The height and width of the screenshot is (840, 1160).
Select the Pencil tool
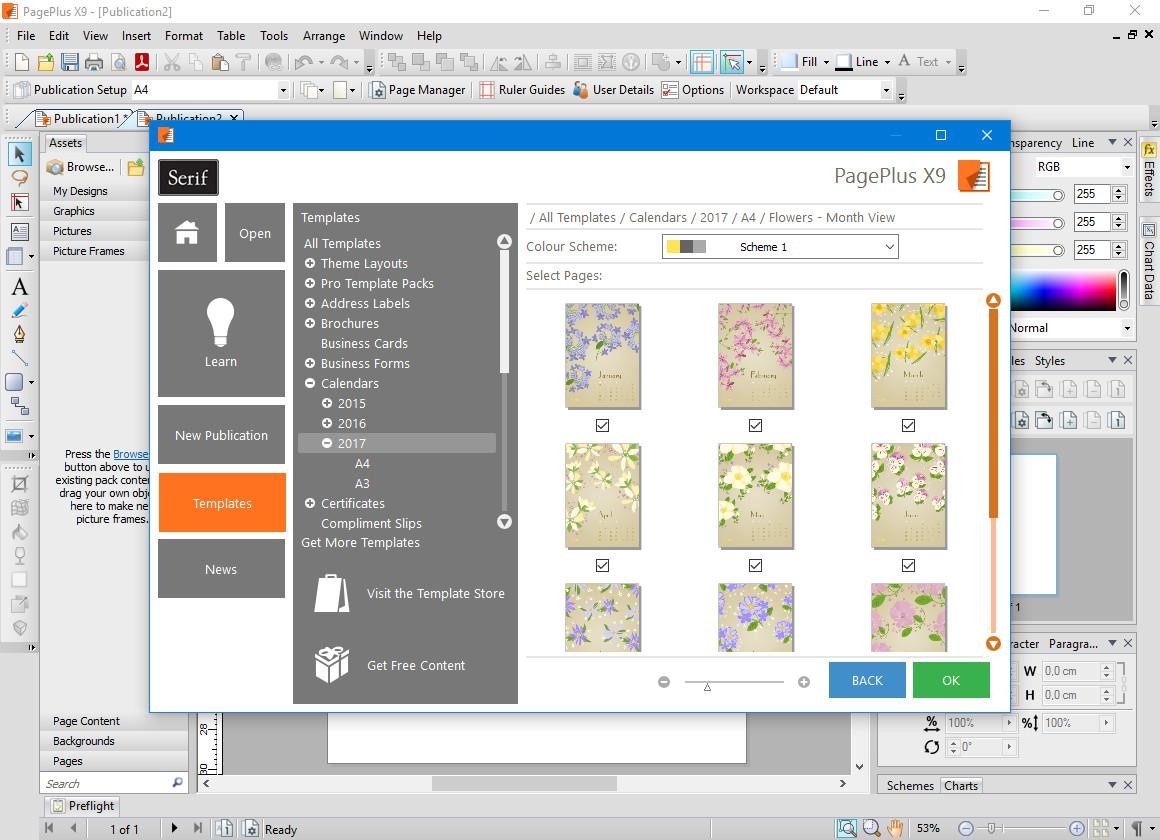pos(20,310)
